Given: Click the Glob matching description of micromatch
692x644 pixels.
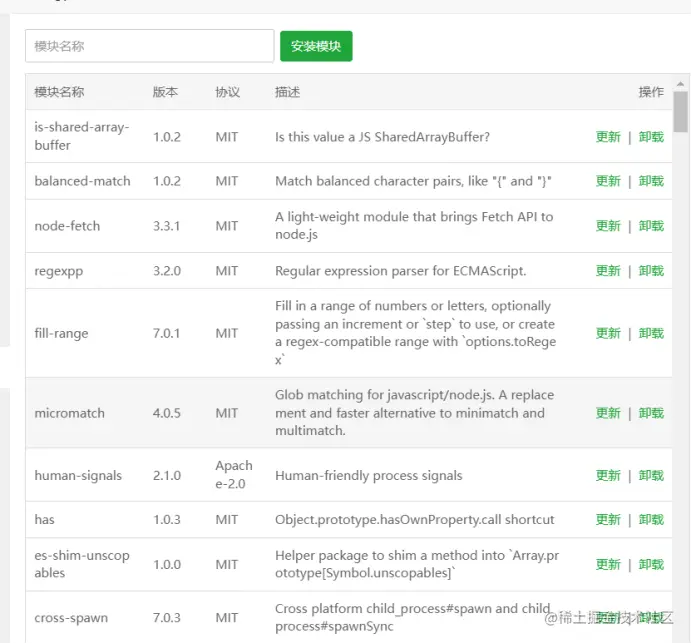Looking at the screenshot, I should click(x=414, y=413).
